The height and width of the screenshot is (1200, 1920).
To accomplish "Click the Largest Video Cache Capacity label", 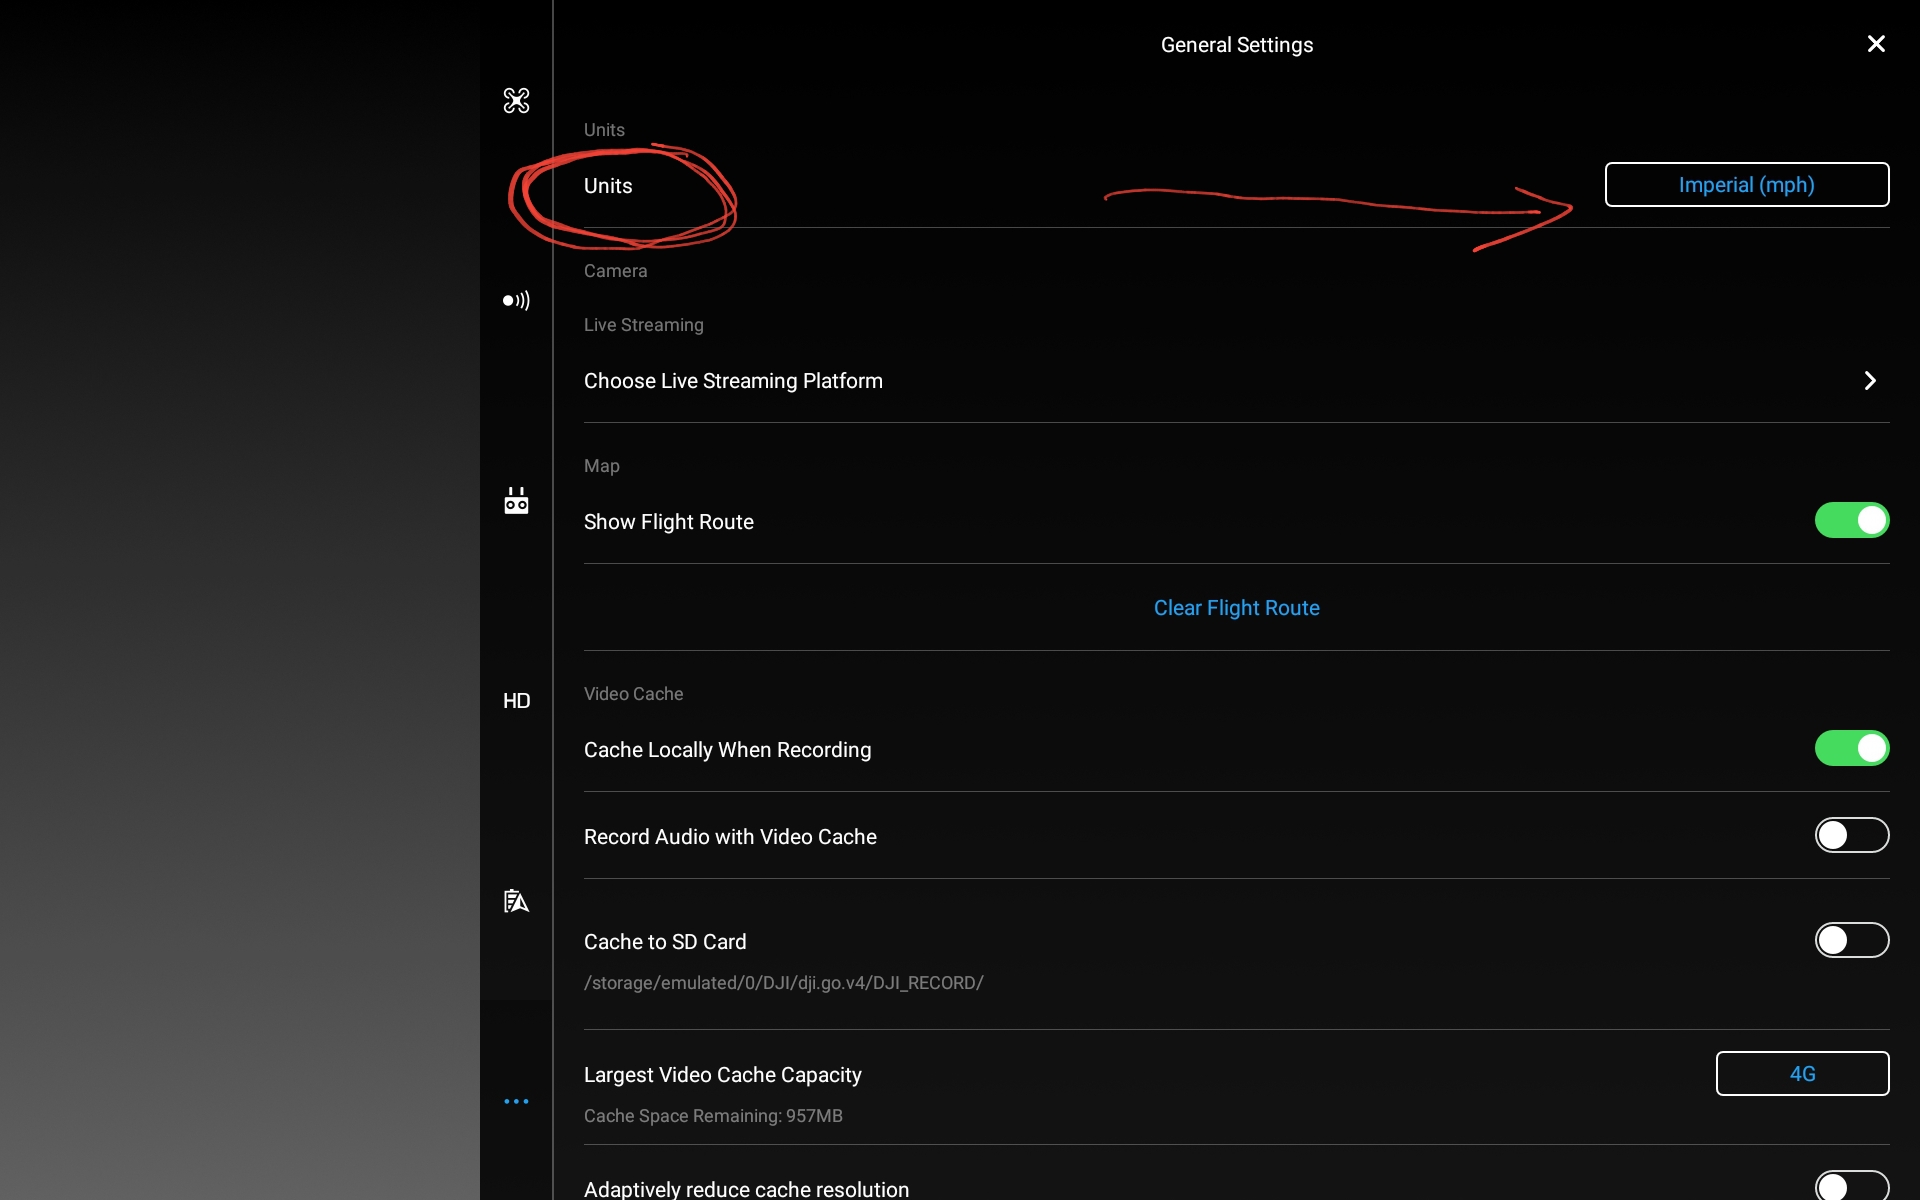I will [722, 1075].
